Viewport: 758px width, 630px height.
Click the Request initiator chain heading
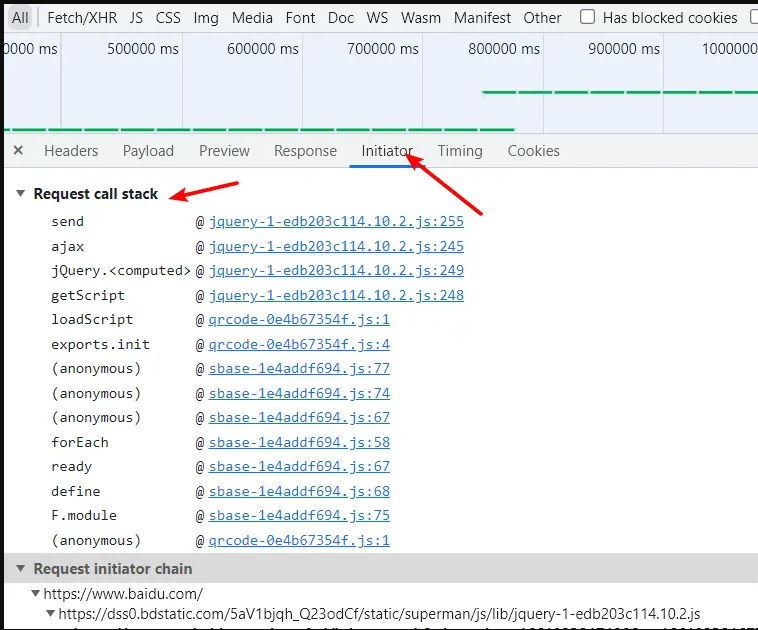113,569
